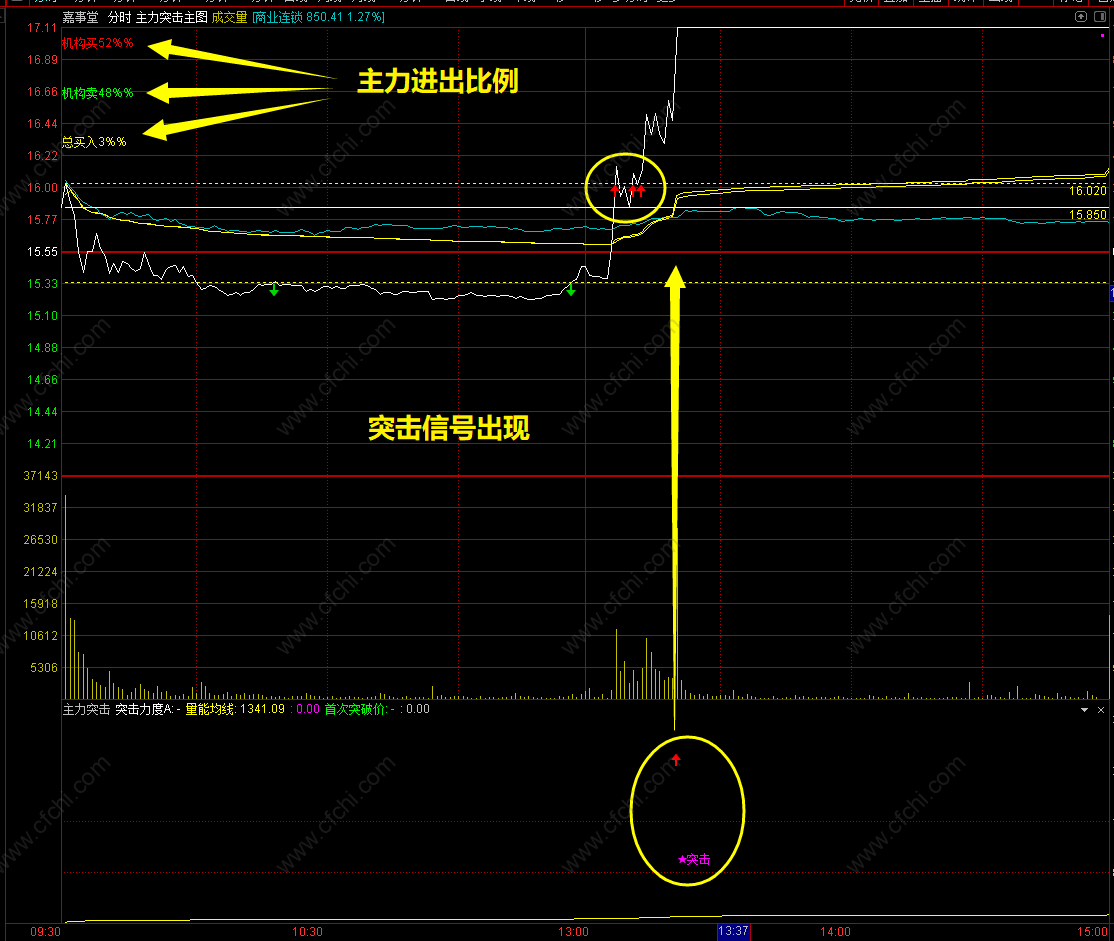Click the 16.00 price axis label
The image size is (1114, 941).
pos(42,188)
